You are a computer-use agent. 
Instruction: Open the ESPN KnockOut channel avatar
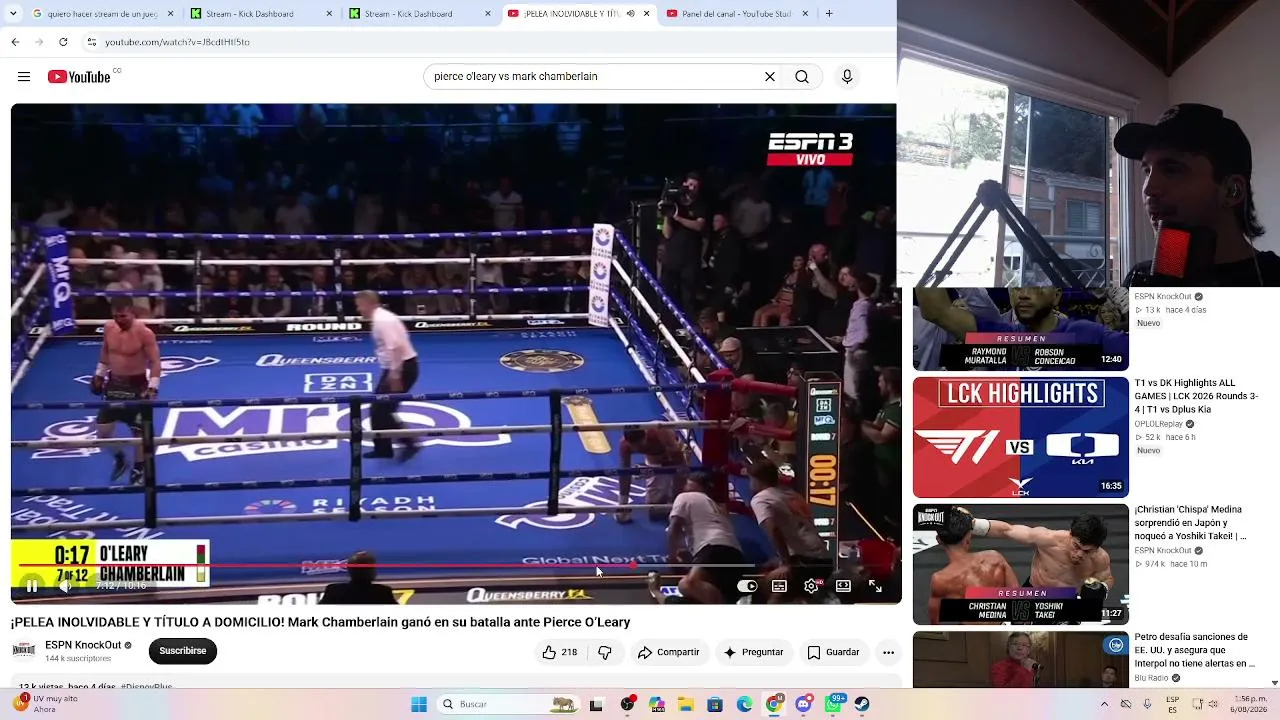pyautogui.click(x=24, y=650)
